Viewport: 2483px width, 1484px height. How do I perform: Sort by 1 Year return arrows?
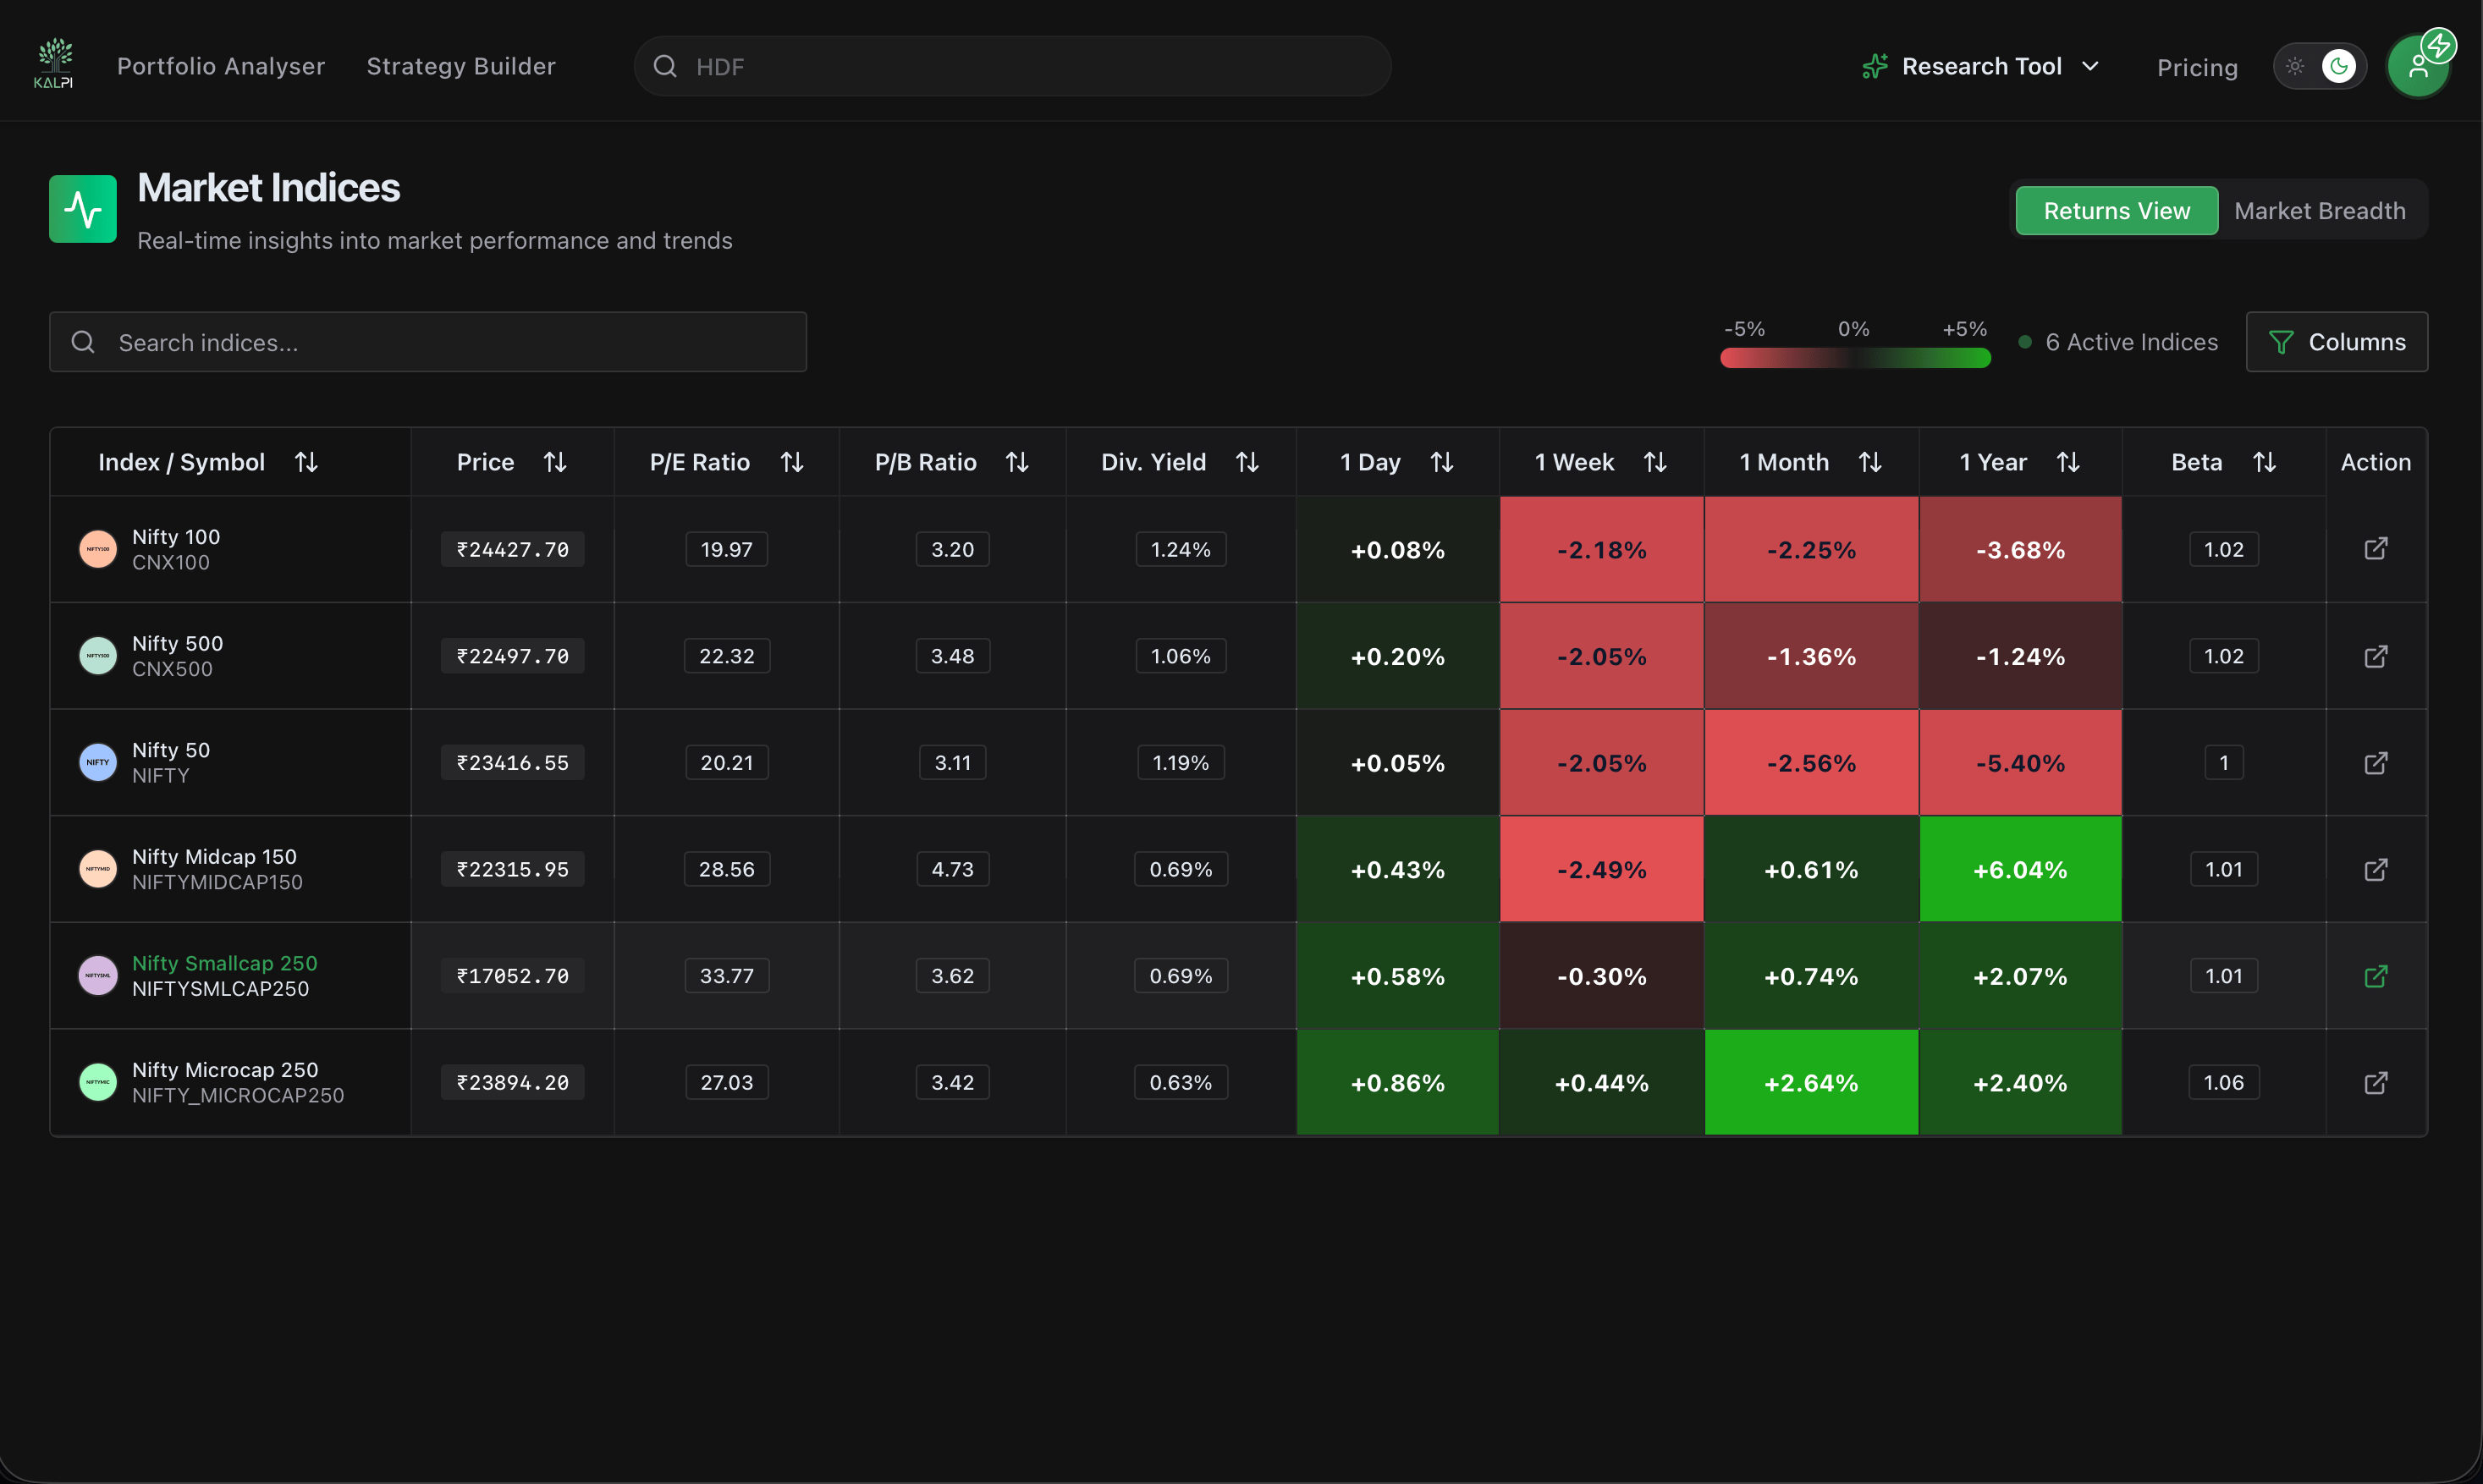2068,462
